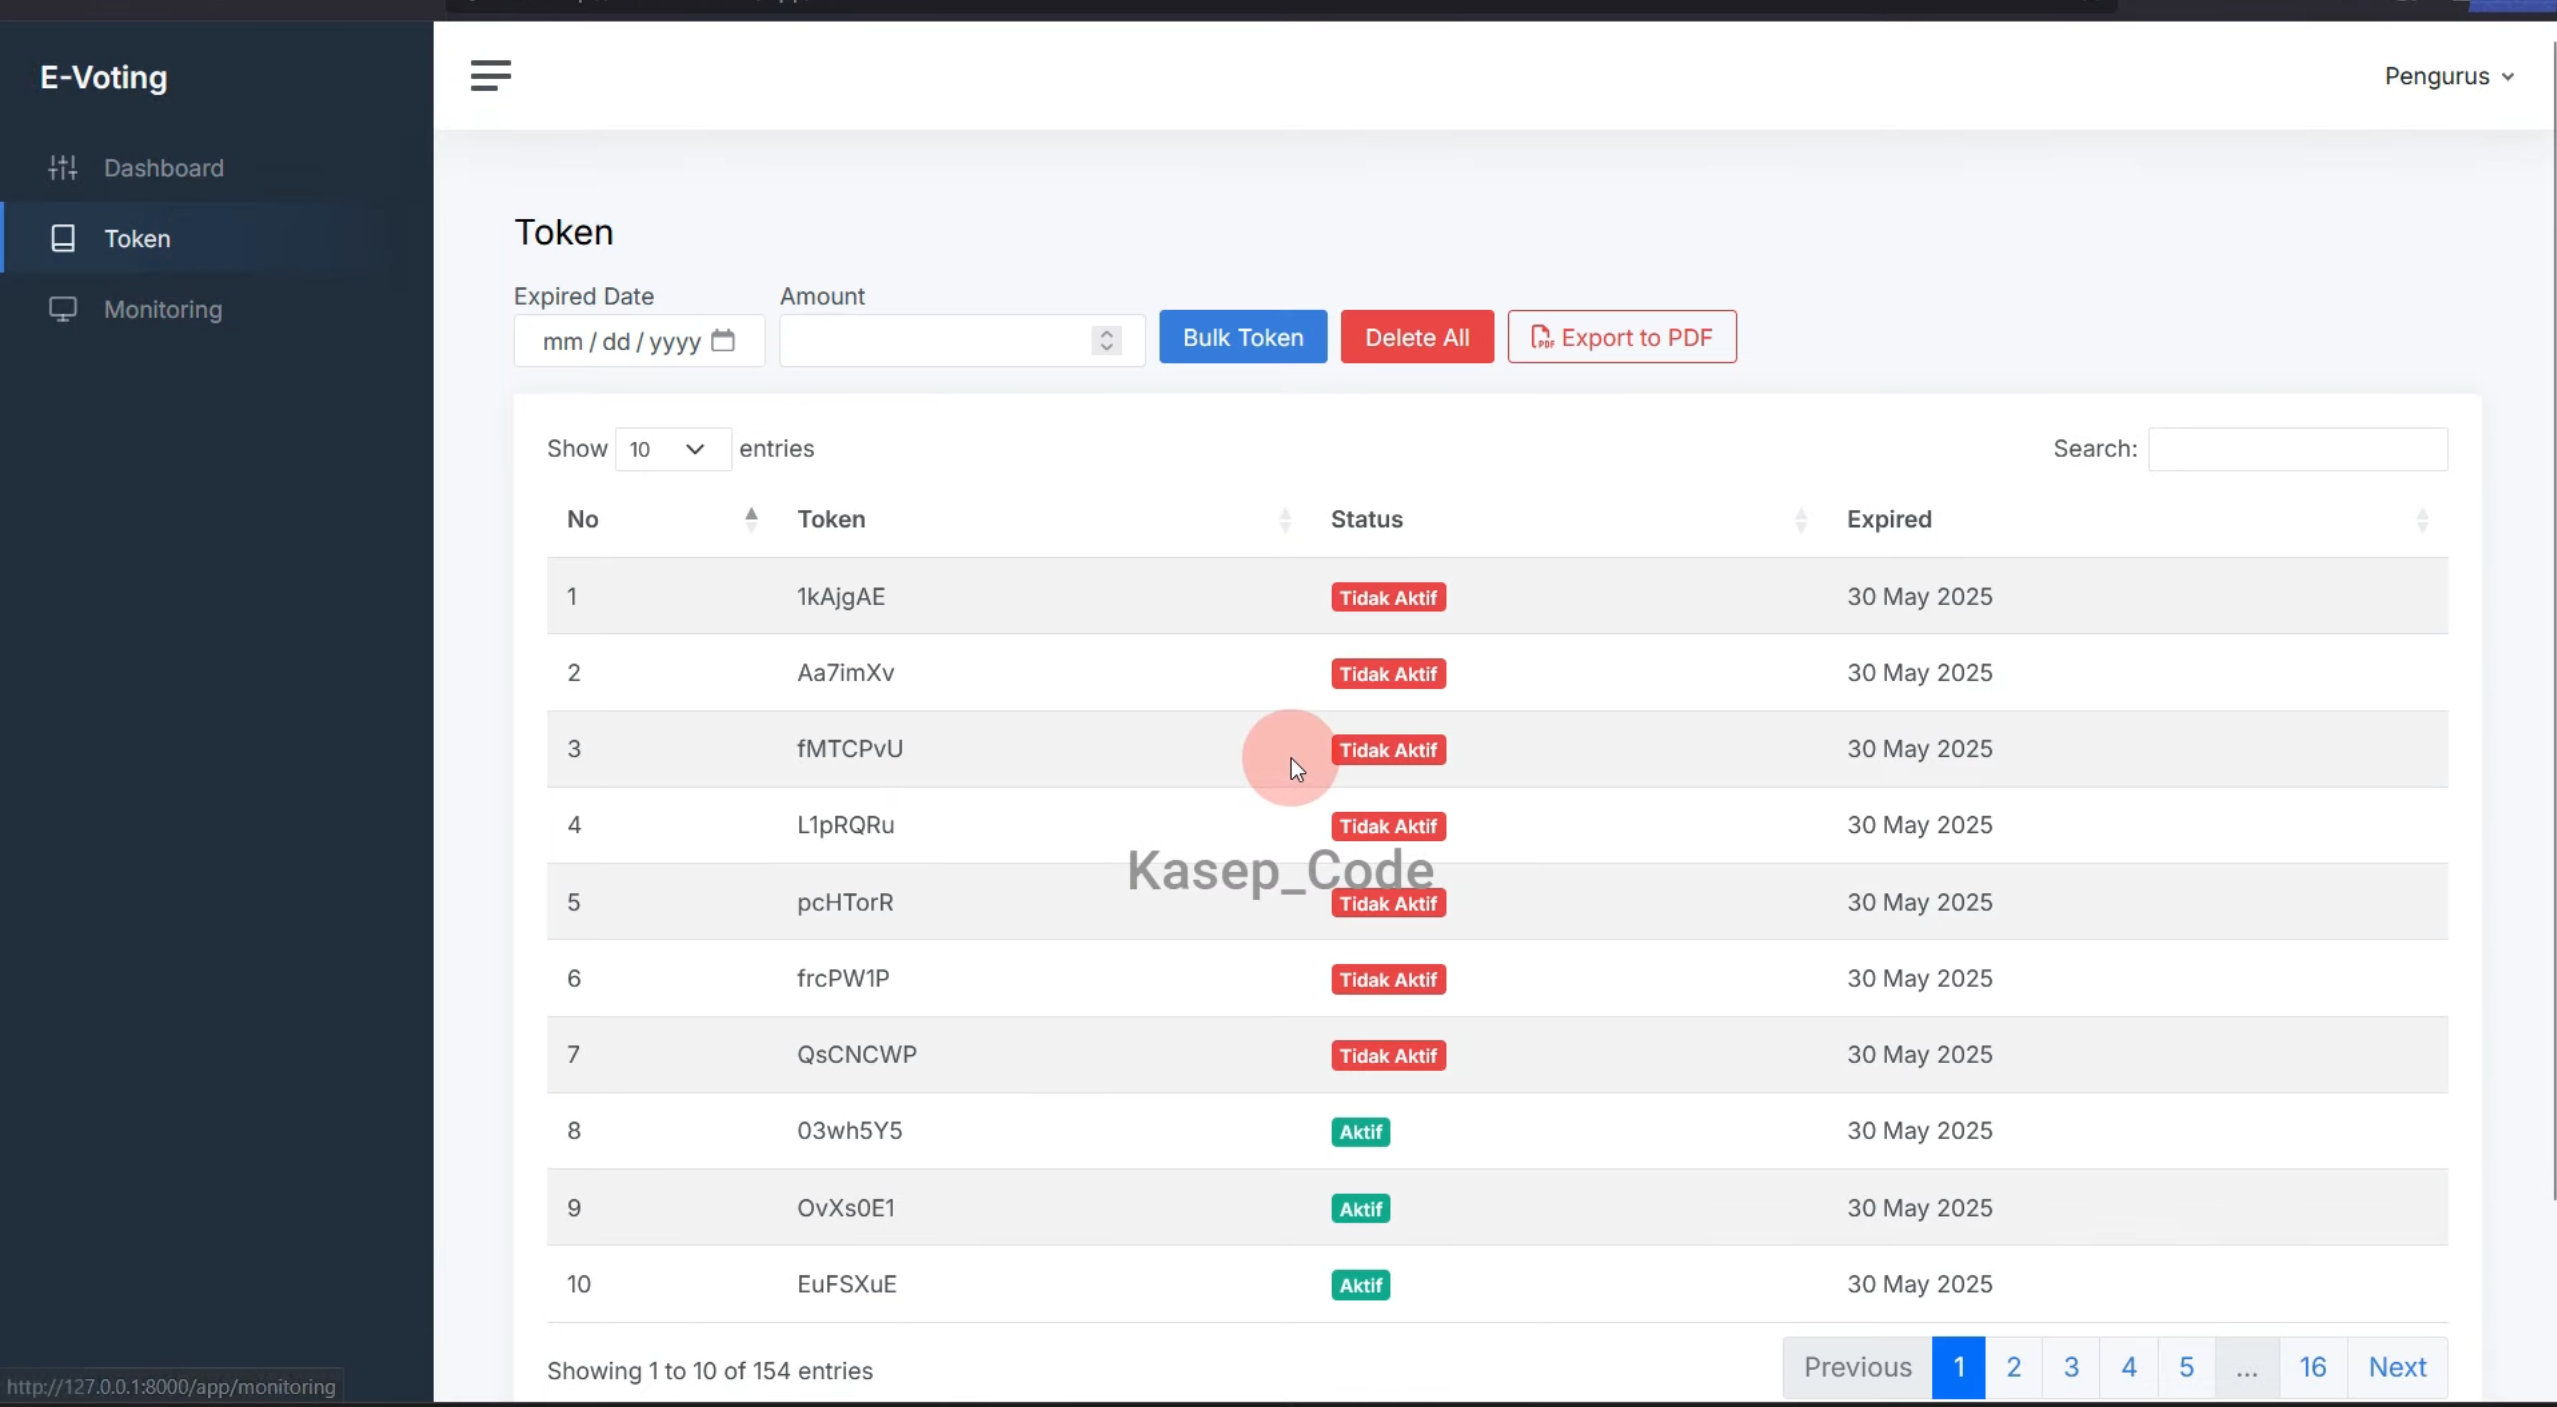This screenshot has height=1407, width=2557.
Task: Select token L1pRQRu cell
Action: (845, 825)
